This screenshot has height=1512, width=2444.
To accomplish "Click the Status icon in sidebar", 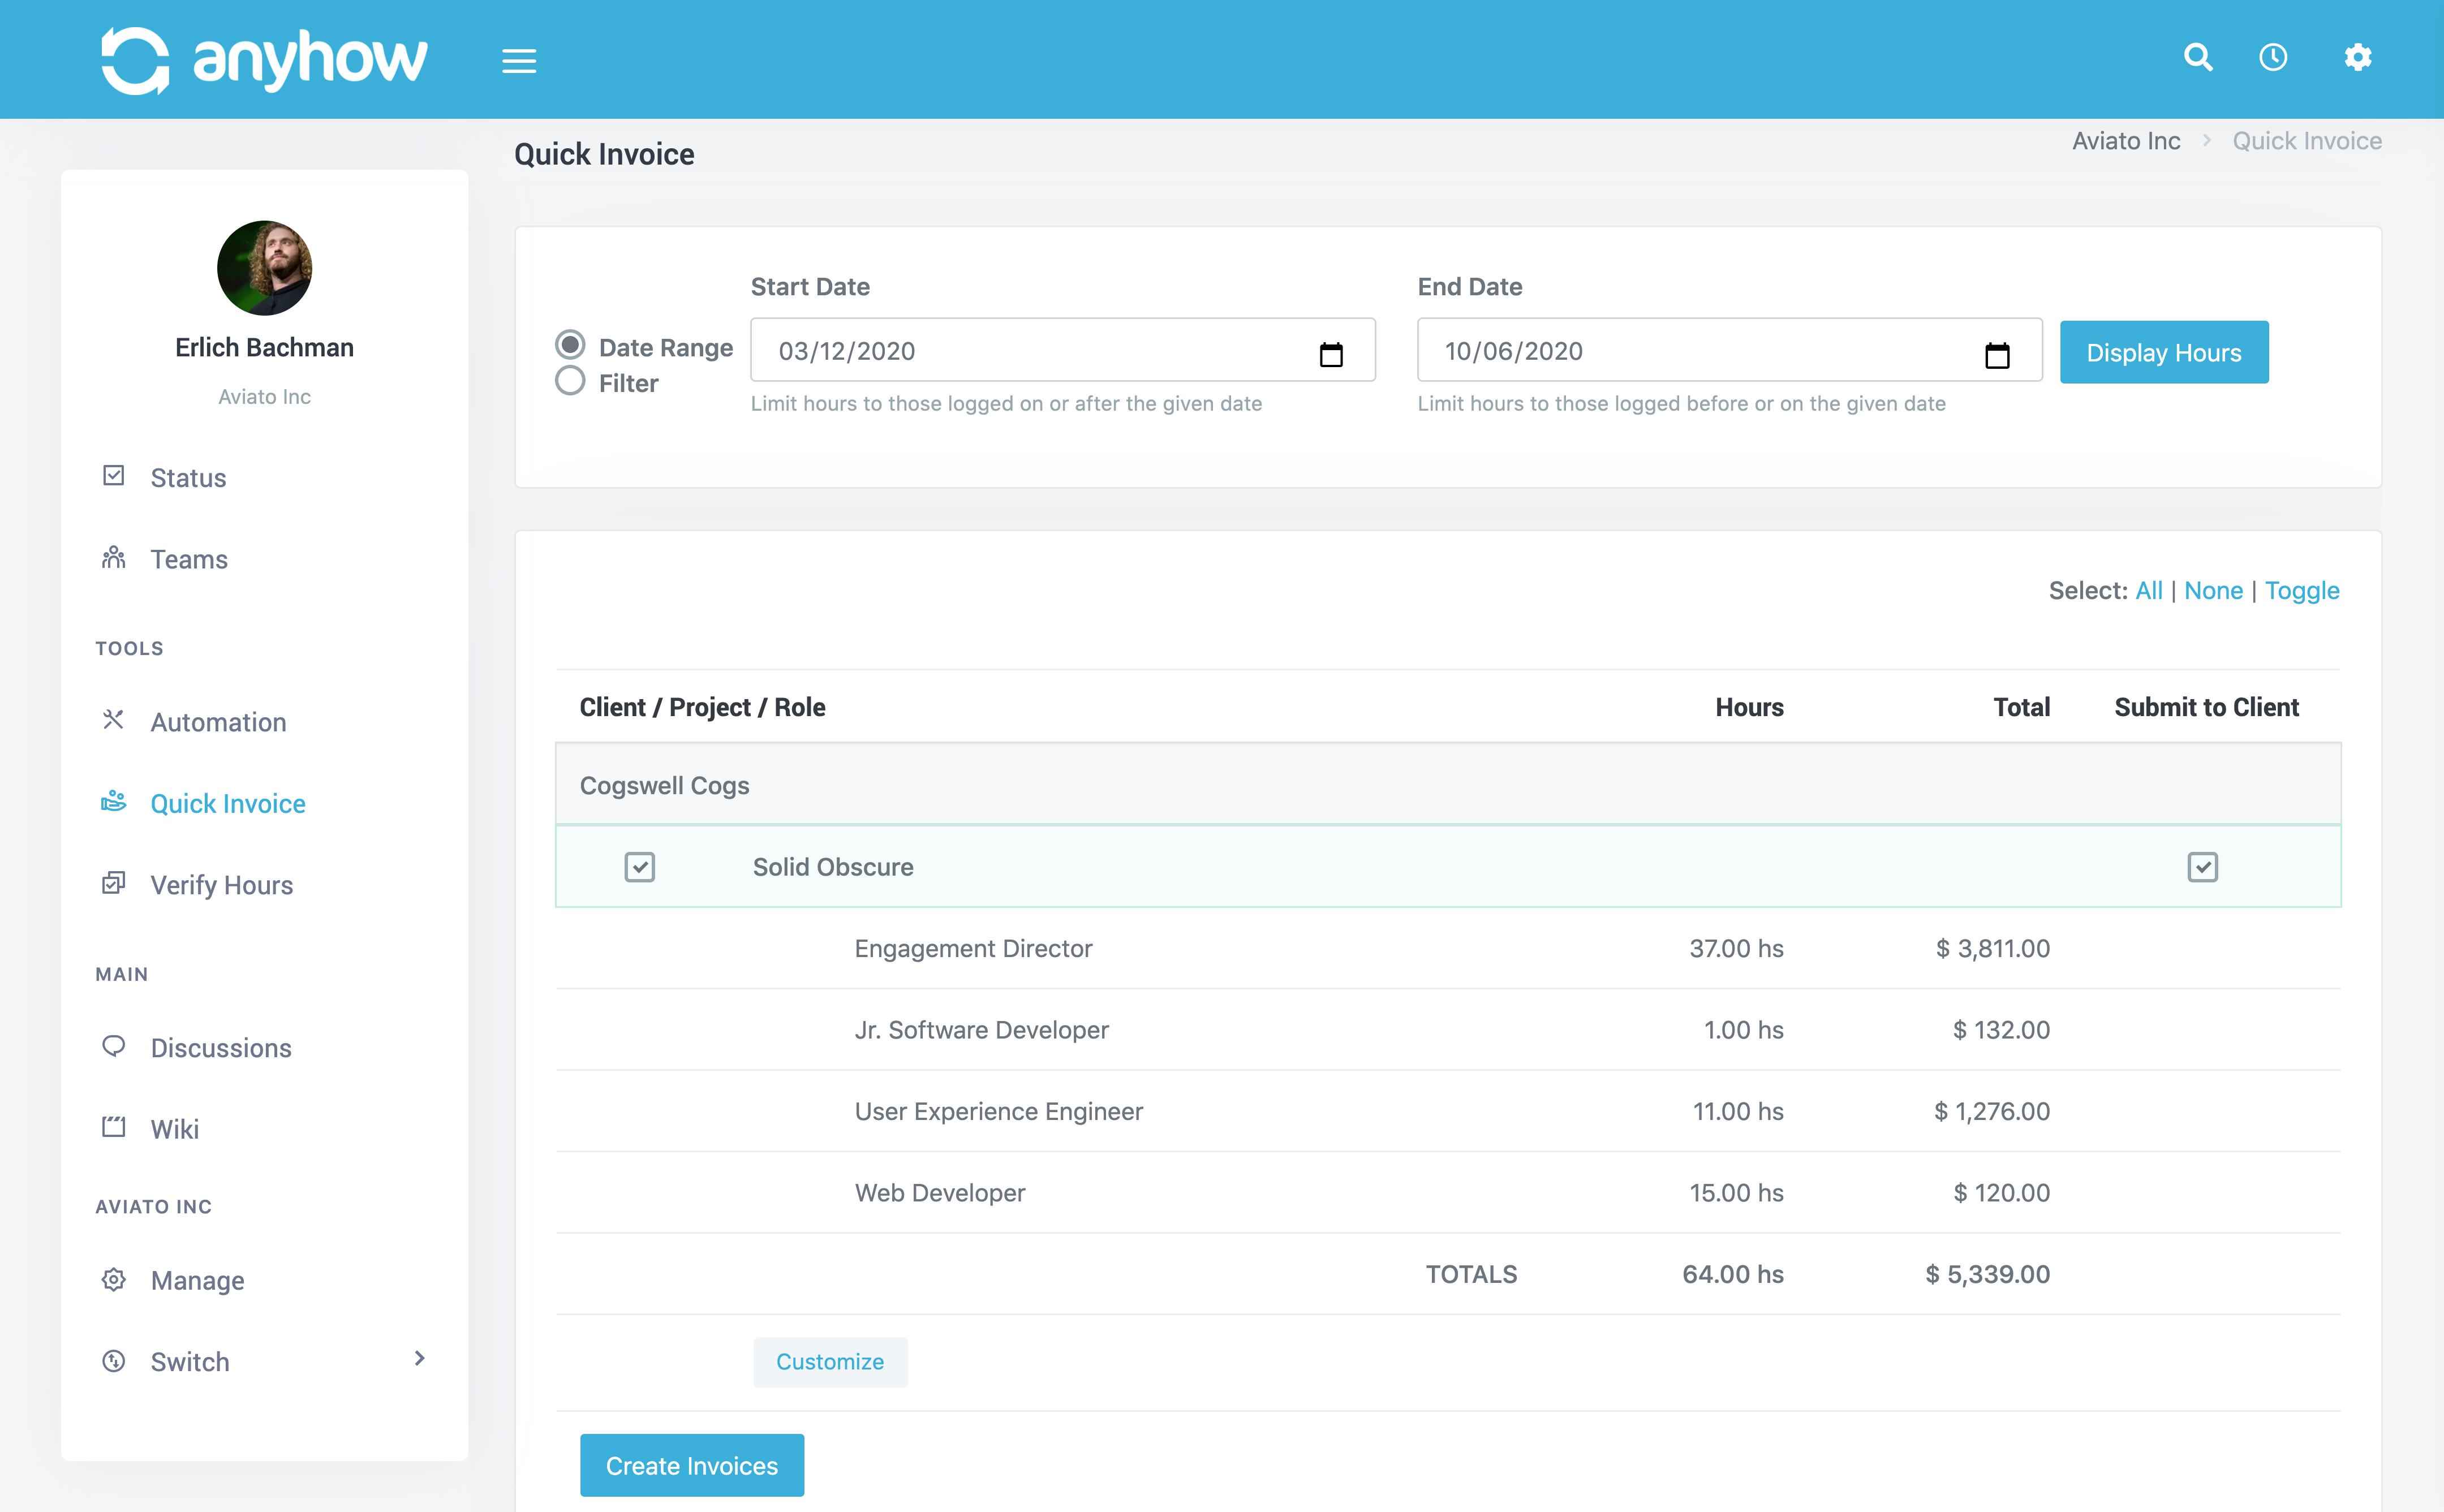I will point(114,475).
